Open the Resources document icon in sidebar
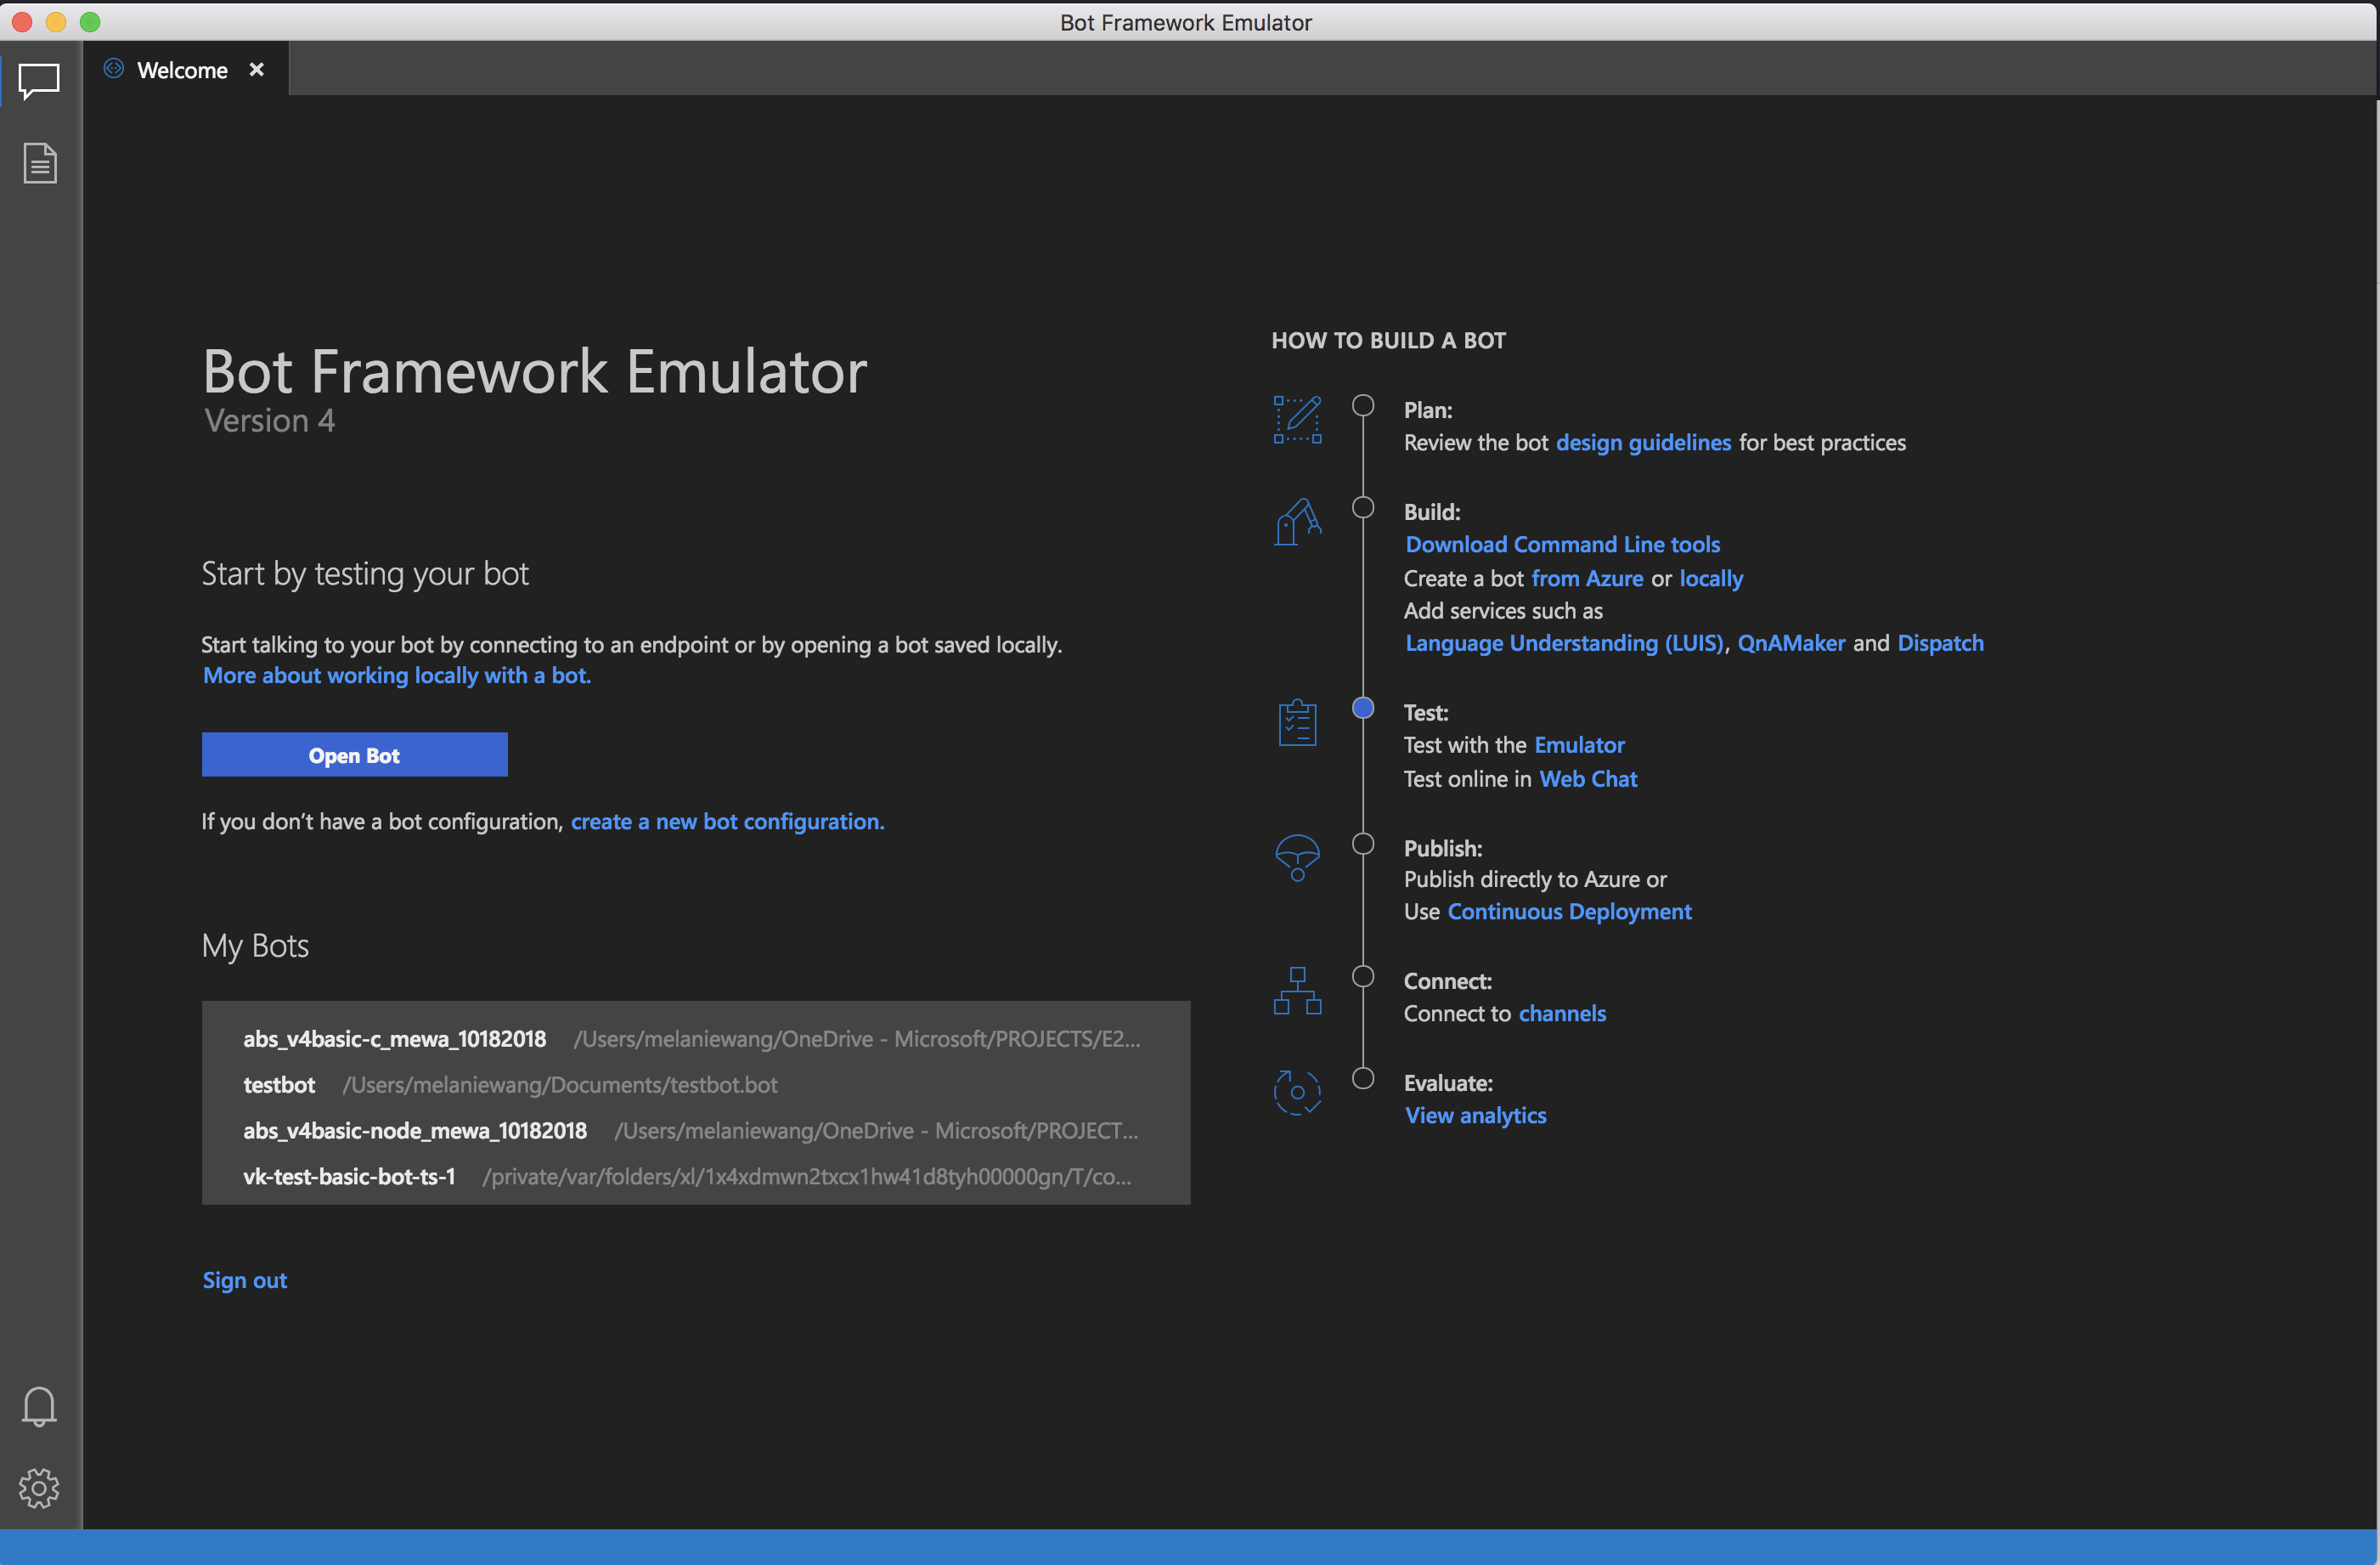Screen dimensions: 2380x1565 click(40, 163)
